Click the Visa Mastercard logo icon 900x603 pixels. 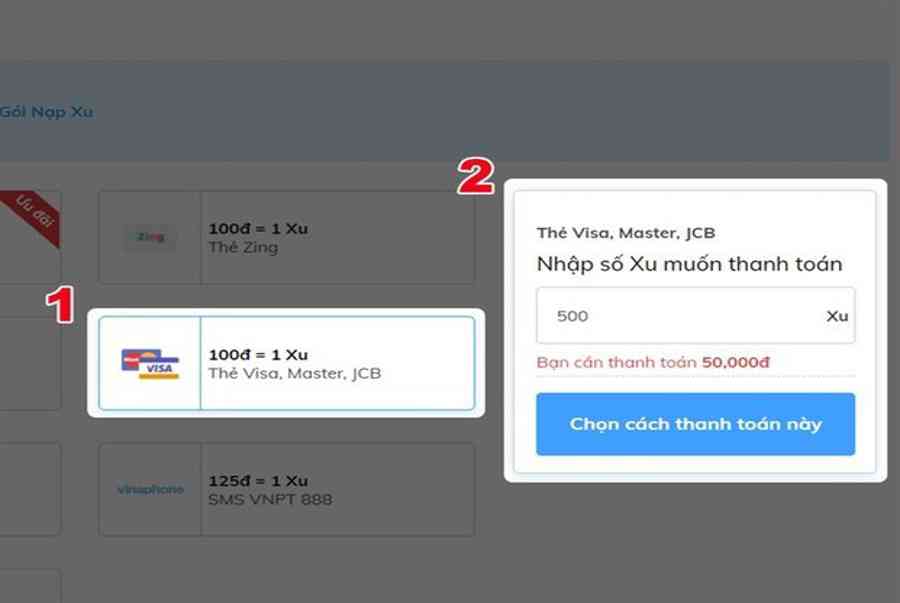[150, 364]
